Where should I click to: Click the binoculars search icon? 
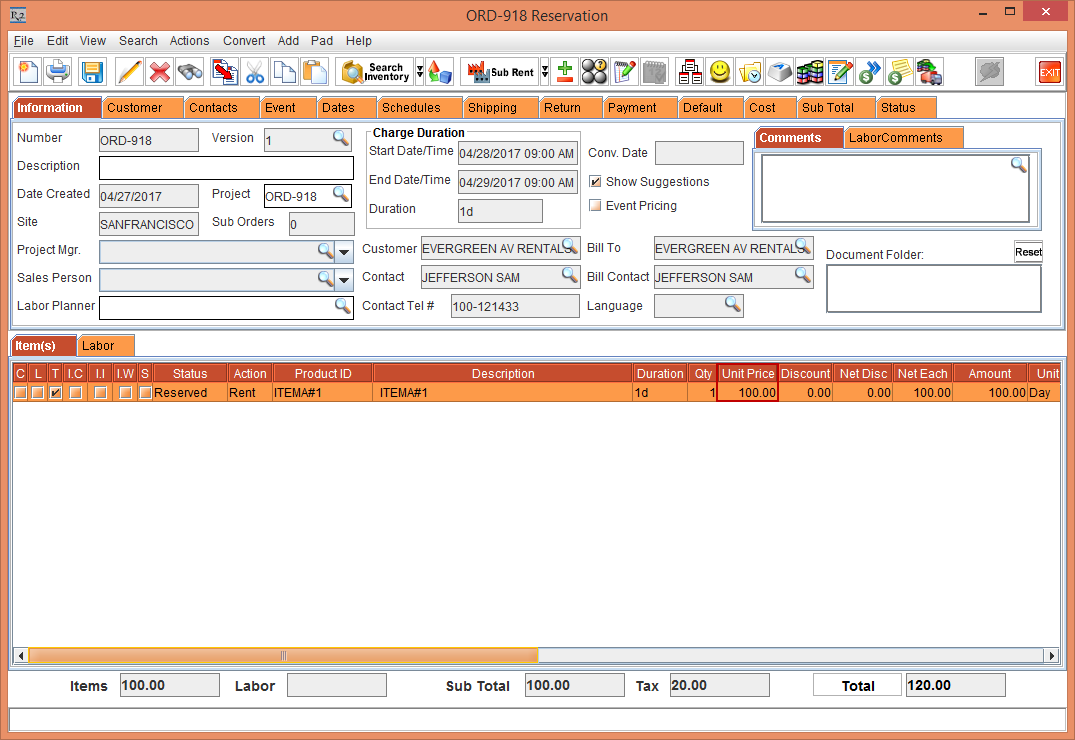(x=190, y=72)
